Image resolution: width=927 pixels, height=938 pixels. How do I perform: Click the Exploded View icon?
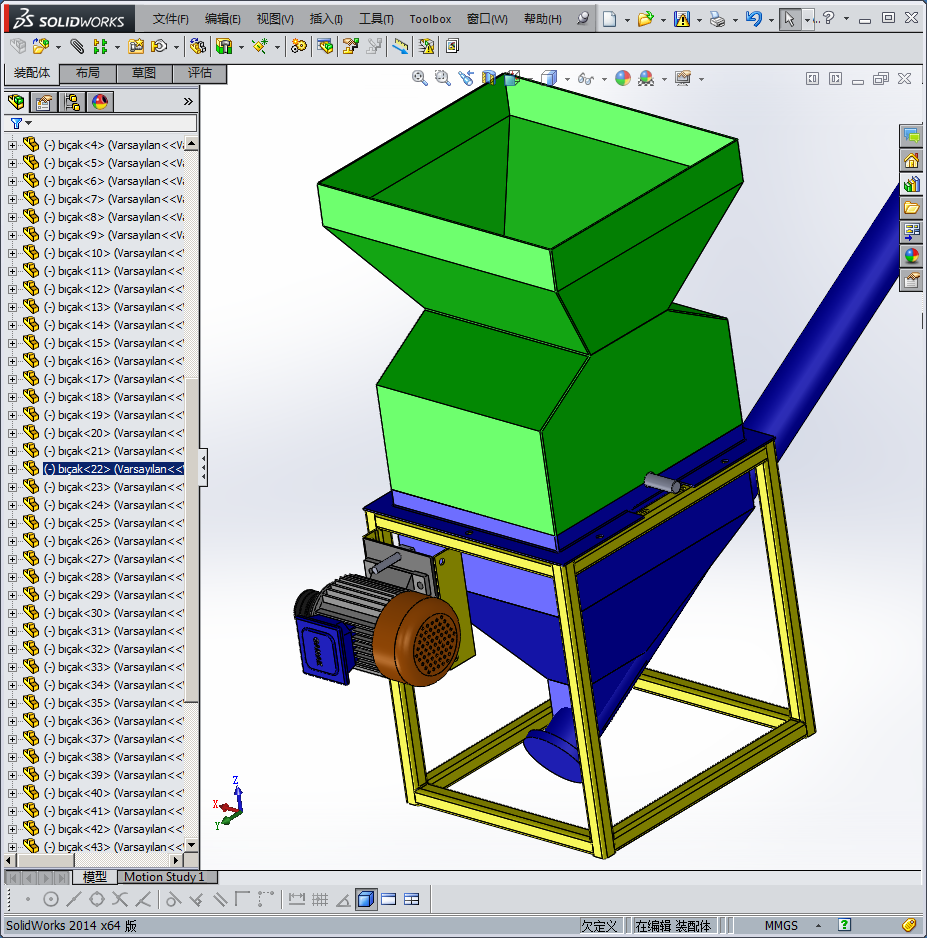(350, 46)
